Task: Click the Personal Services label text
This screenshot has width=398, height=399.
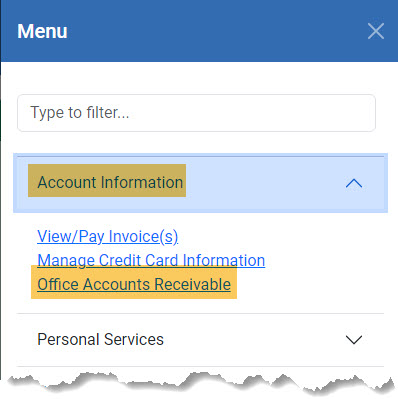Action: (x=100, y=339)
